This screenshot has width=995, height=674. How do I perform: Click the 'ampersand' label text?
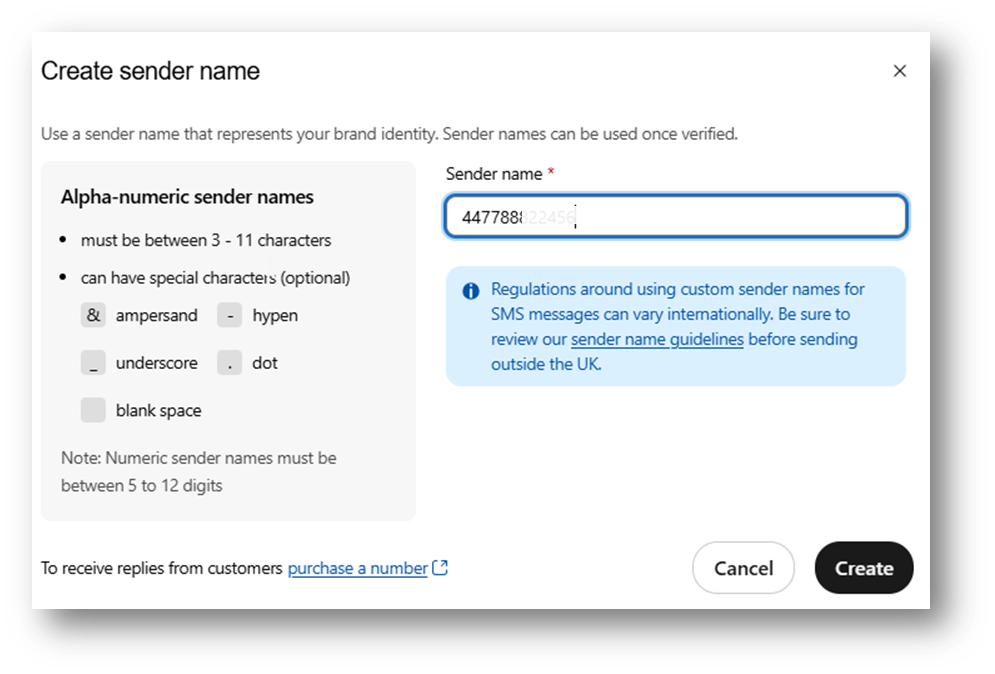pos(156,315)
